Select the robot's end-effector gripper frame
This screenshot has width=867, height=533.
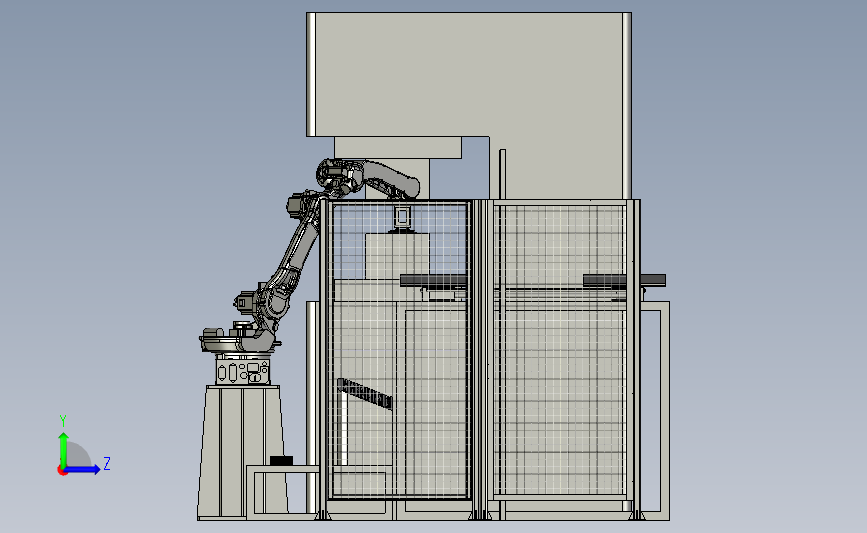click(x=403, y=217)
